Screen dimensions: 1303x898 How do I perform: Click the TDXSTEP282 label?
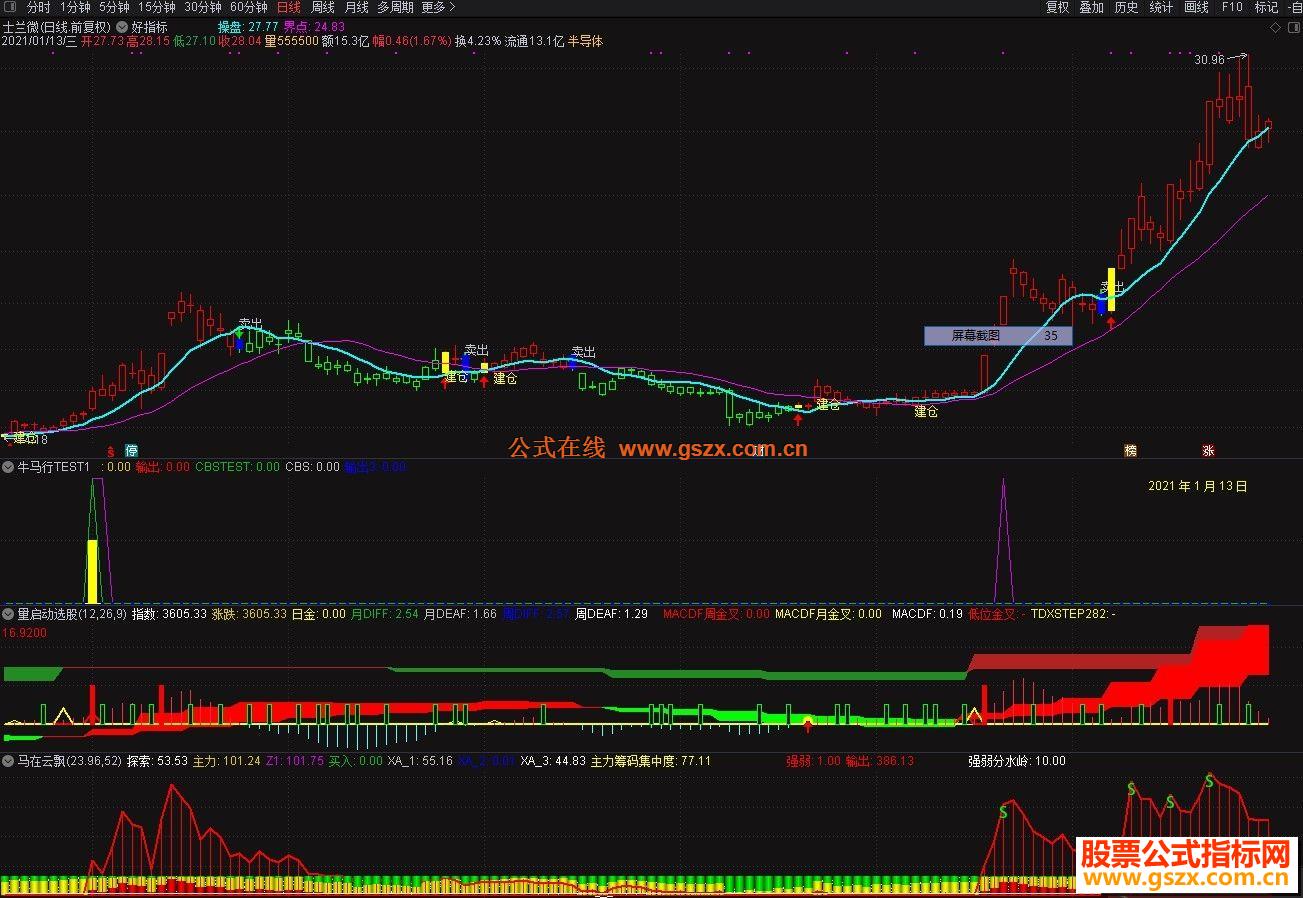pyautogui.click(x=1073, y=614)
